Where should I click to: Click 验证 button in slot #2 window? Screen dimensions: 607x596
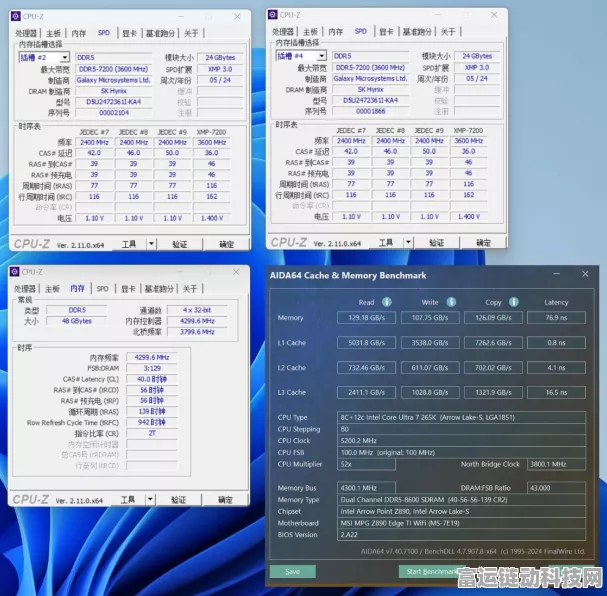point(180,244)
